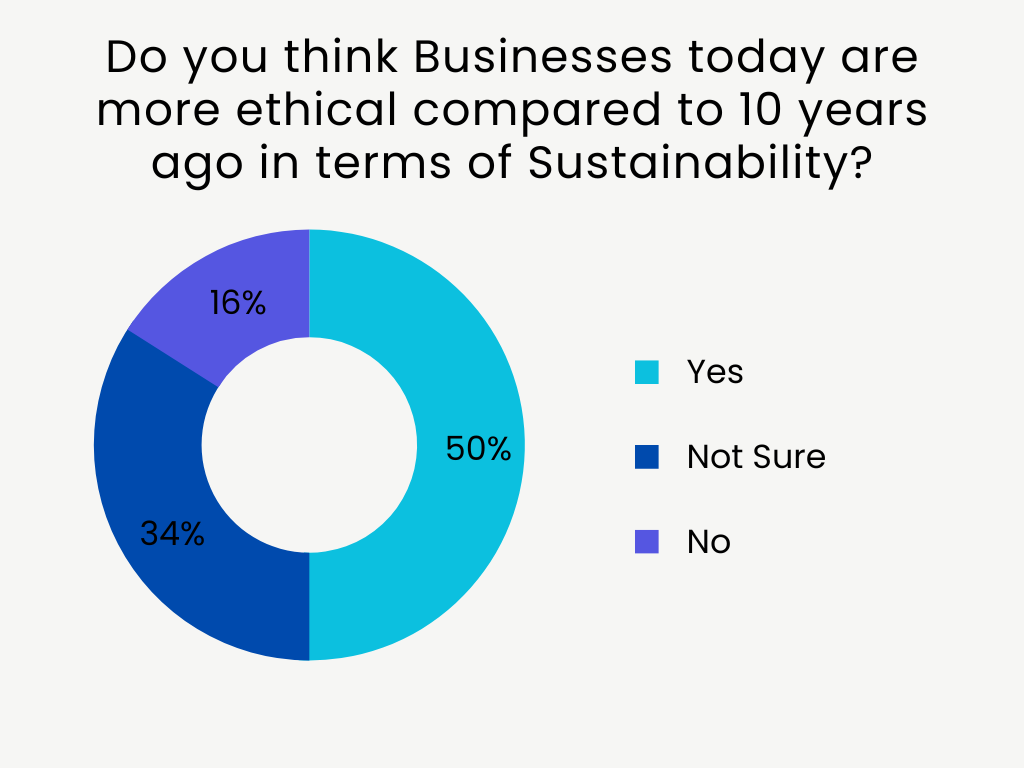Click the purple No legend color square
This screenshot has height=768, width=1024.
coord(647,542)
